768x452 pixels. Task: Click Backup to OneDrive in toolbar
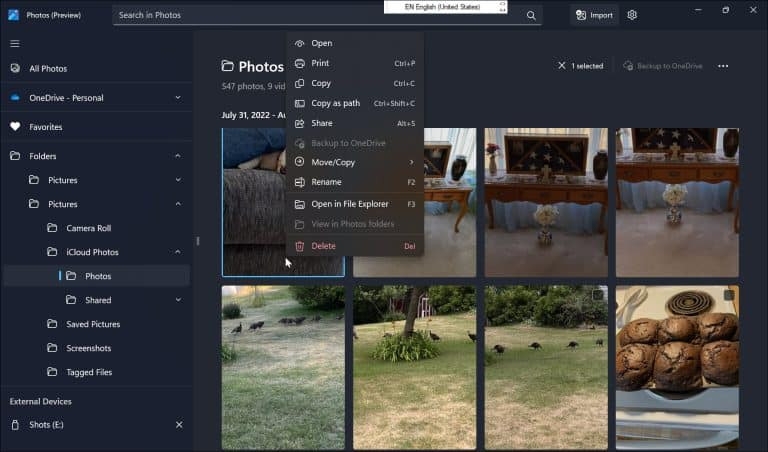point(663,66)
